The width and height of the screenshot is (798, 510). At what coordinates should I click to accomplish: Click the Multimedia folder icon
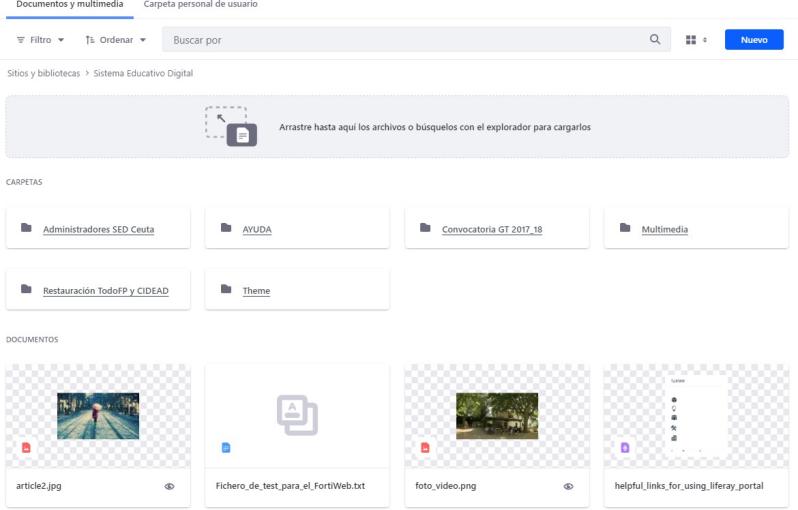tap(625, 228)
